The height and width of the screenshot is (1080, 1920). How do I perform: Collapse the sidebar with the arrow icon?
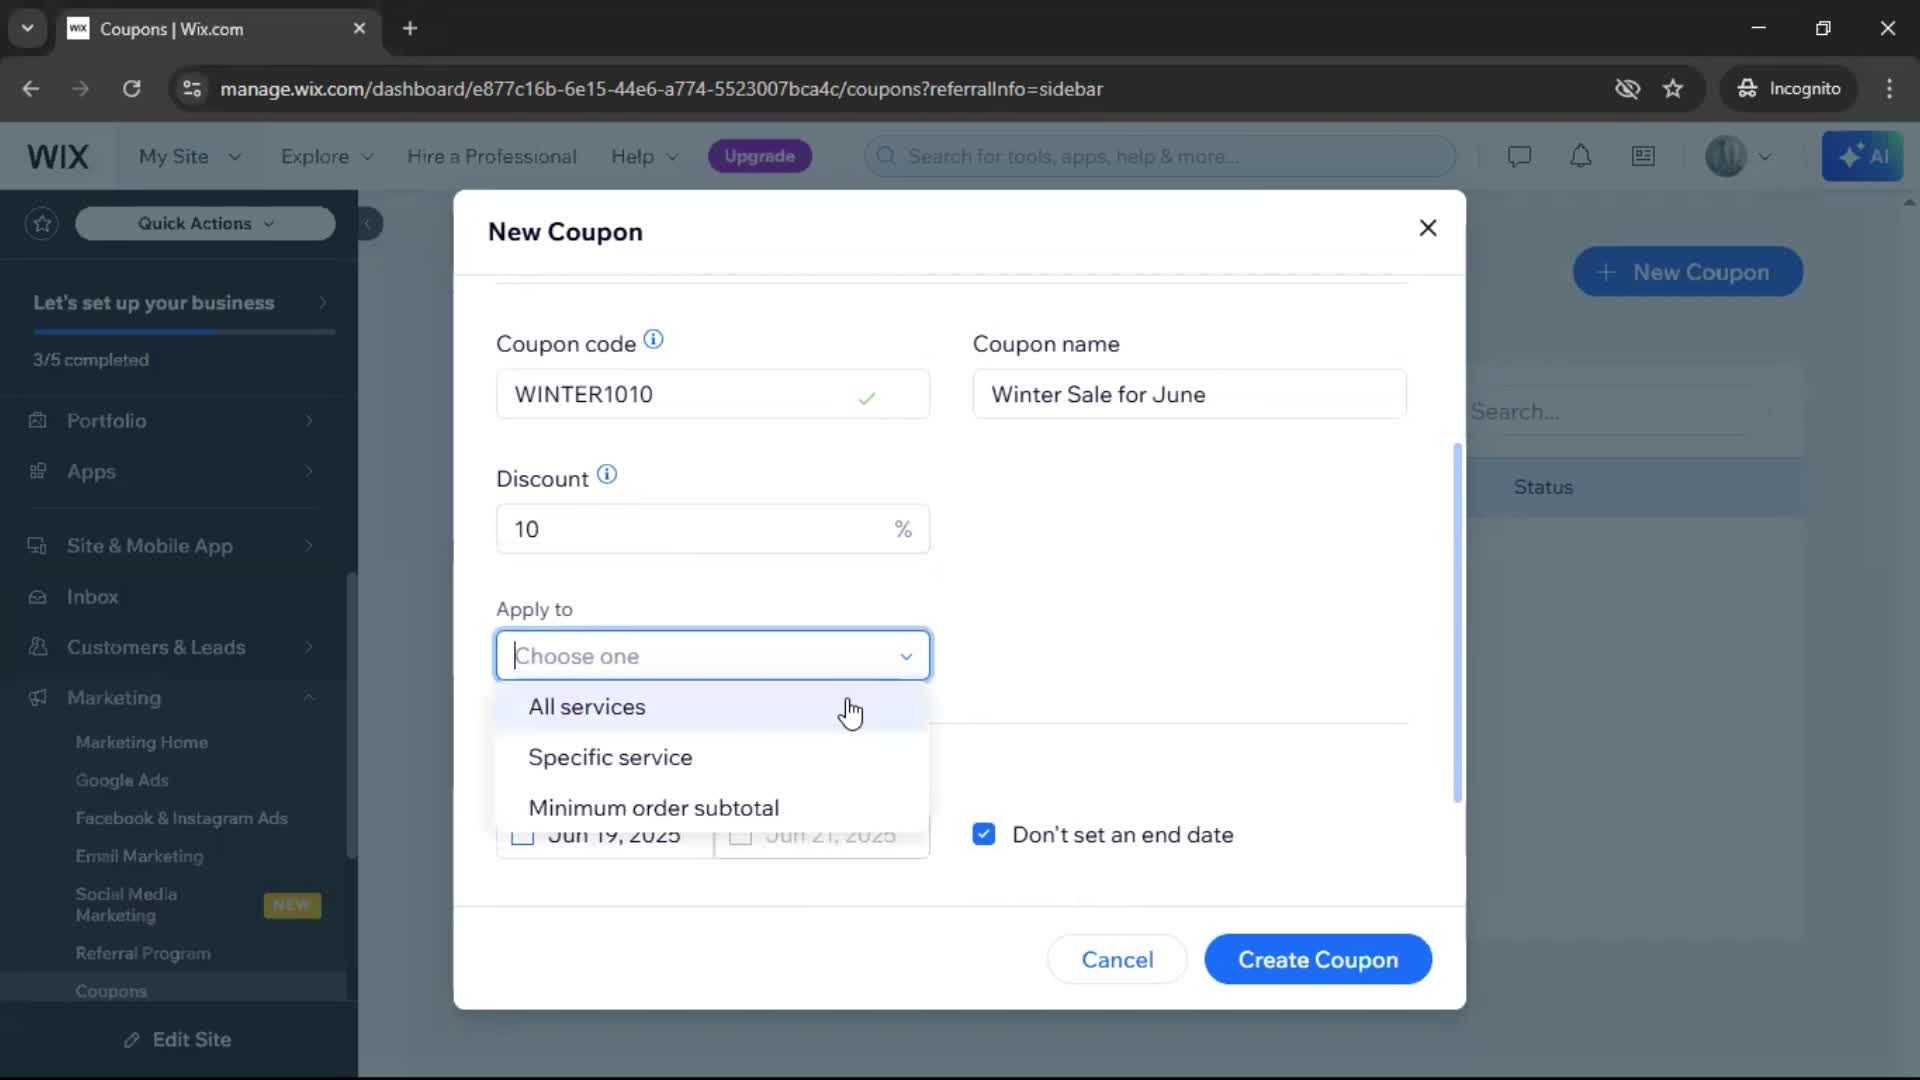(368, 223)
